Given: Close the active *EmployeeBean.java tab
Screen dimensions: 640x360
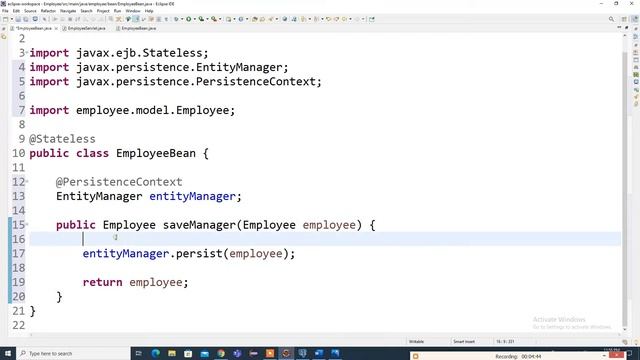Looking at the screenshot, I should pyautogui.click(x=56, y=28).
